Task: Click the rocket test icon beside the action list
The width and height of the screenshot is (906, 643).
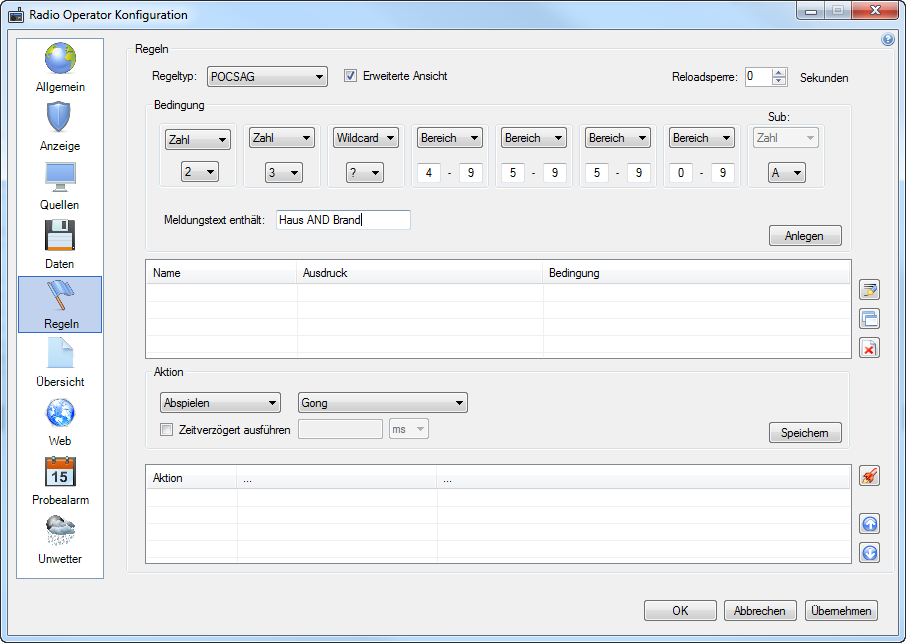Action: (869, 476)
